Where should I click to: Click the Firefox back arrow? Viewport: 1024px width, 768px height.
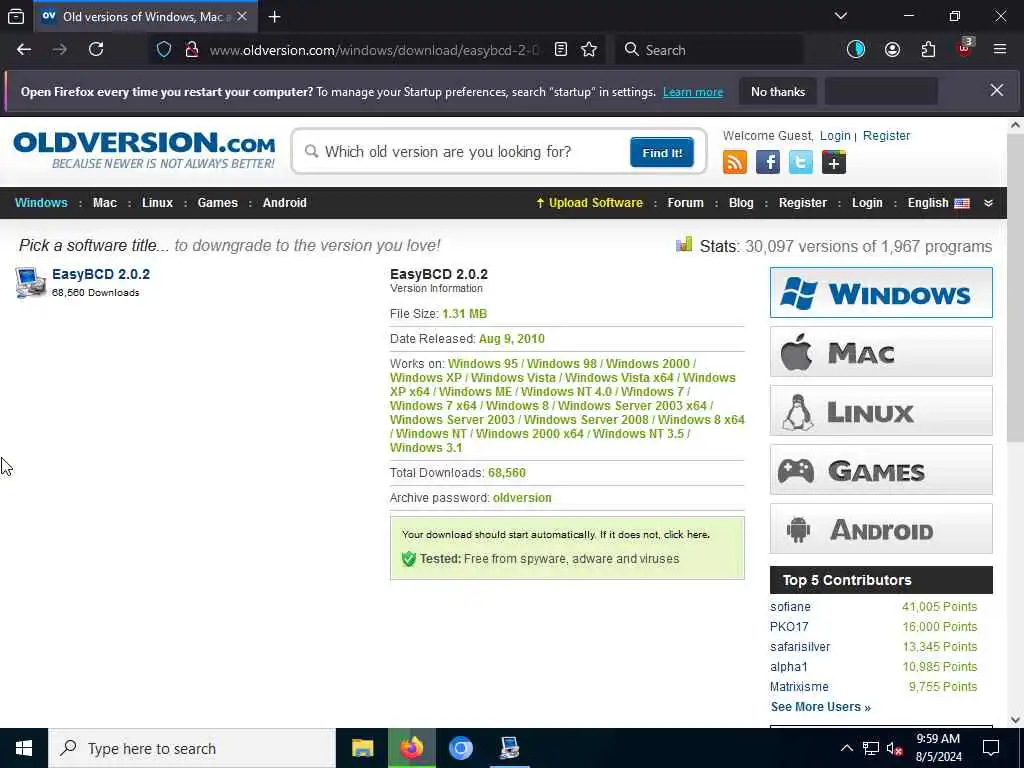click(x=24, y=50)
